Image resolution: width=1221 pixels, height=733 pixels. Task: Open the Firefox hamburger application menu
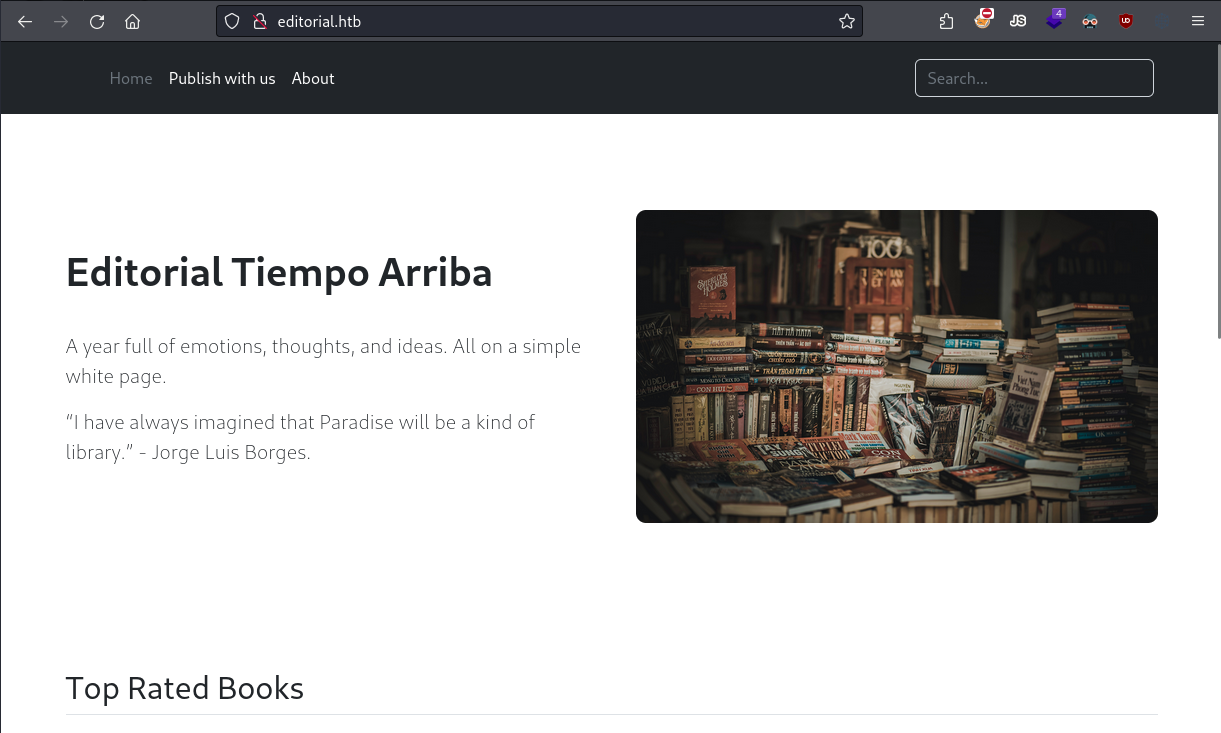[1198, 21]
